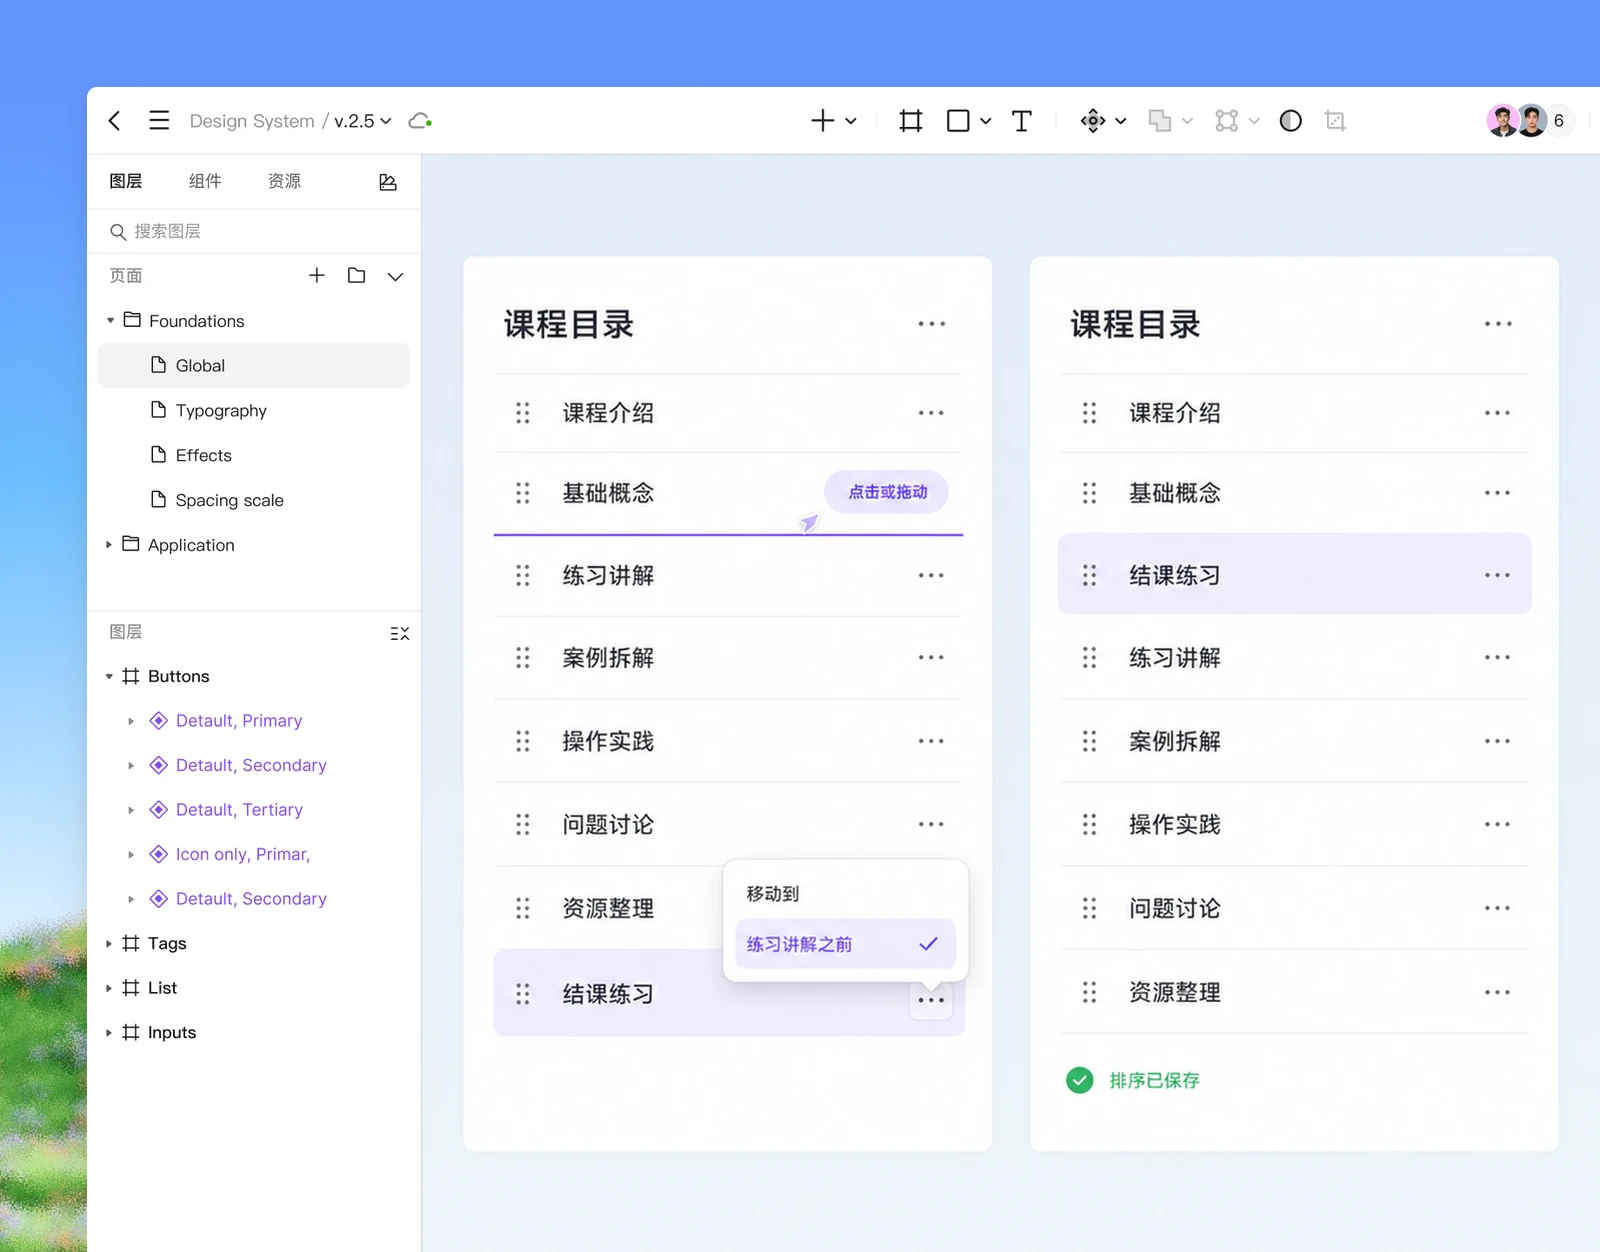Image resolution: width=1600 pixels, height=1252 pixels.
Task: Collapse the Foundations folder
Action: point(110,321)
